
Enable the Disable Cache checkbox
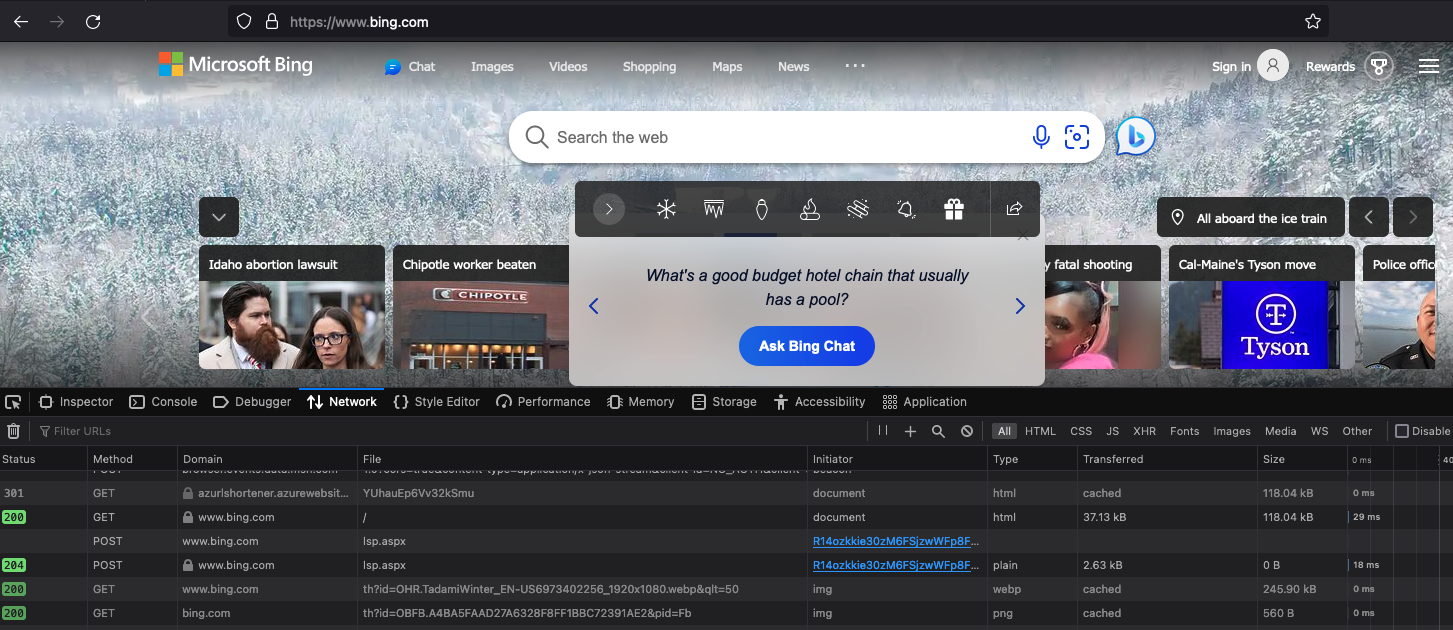tap(1402, 431)
